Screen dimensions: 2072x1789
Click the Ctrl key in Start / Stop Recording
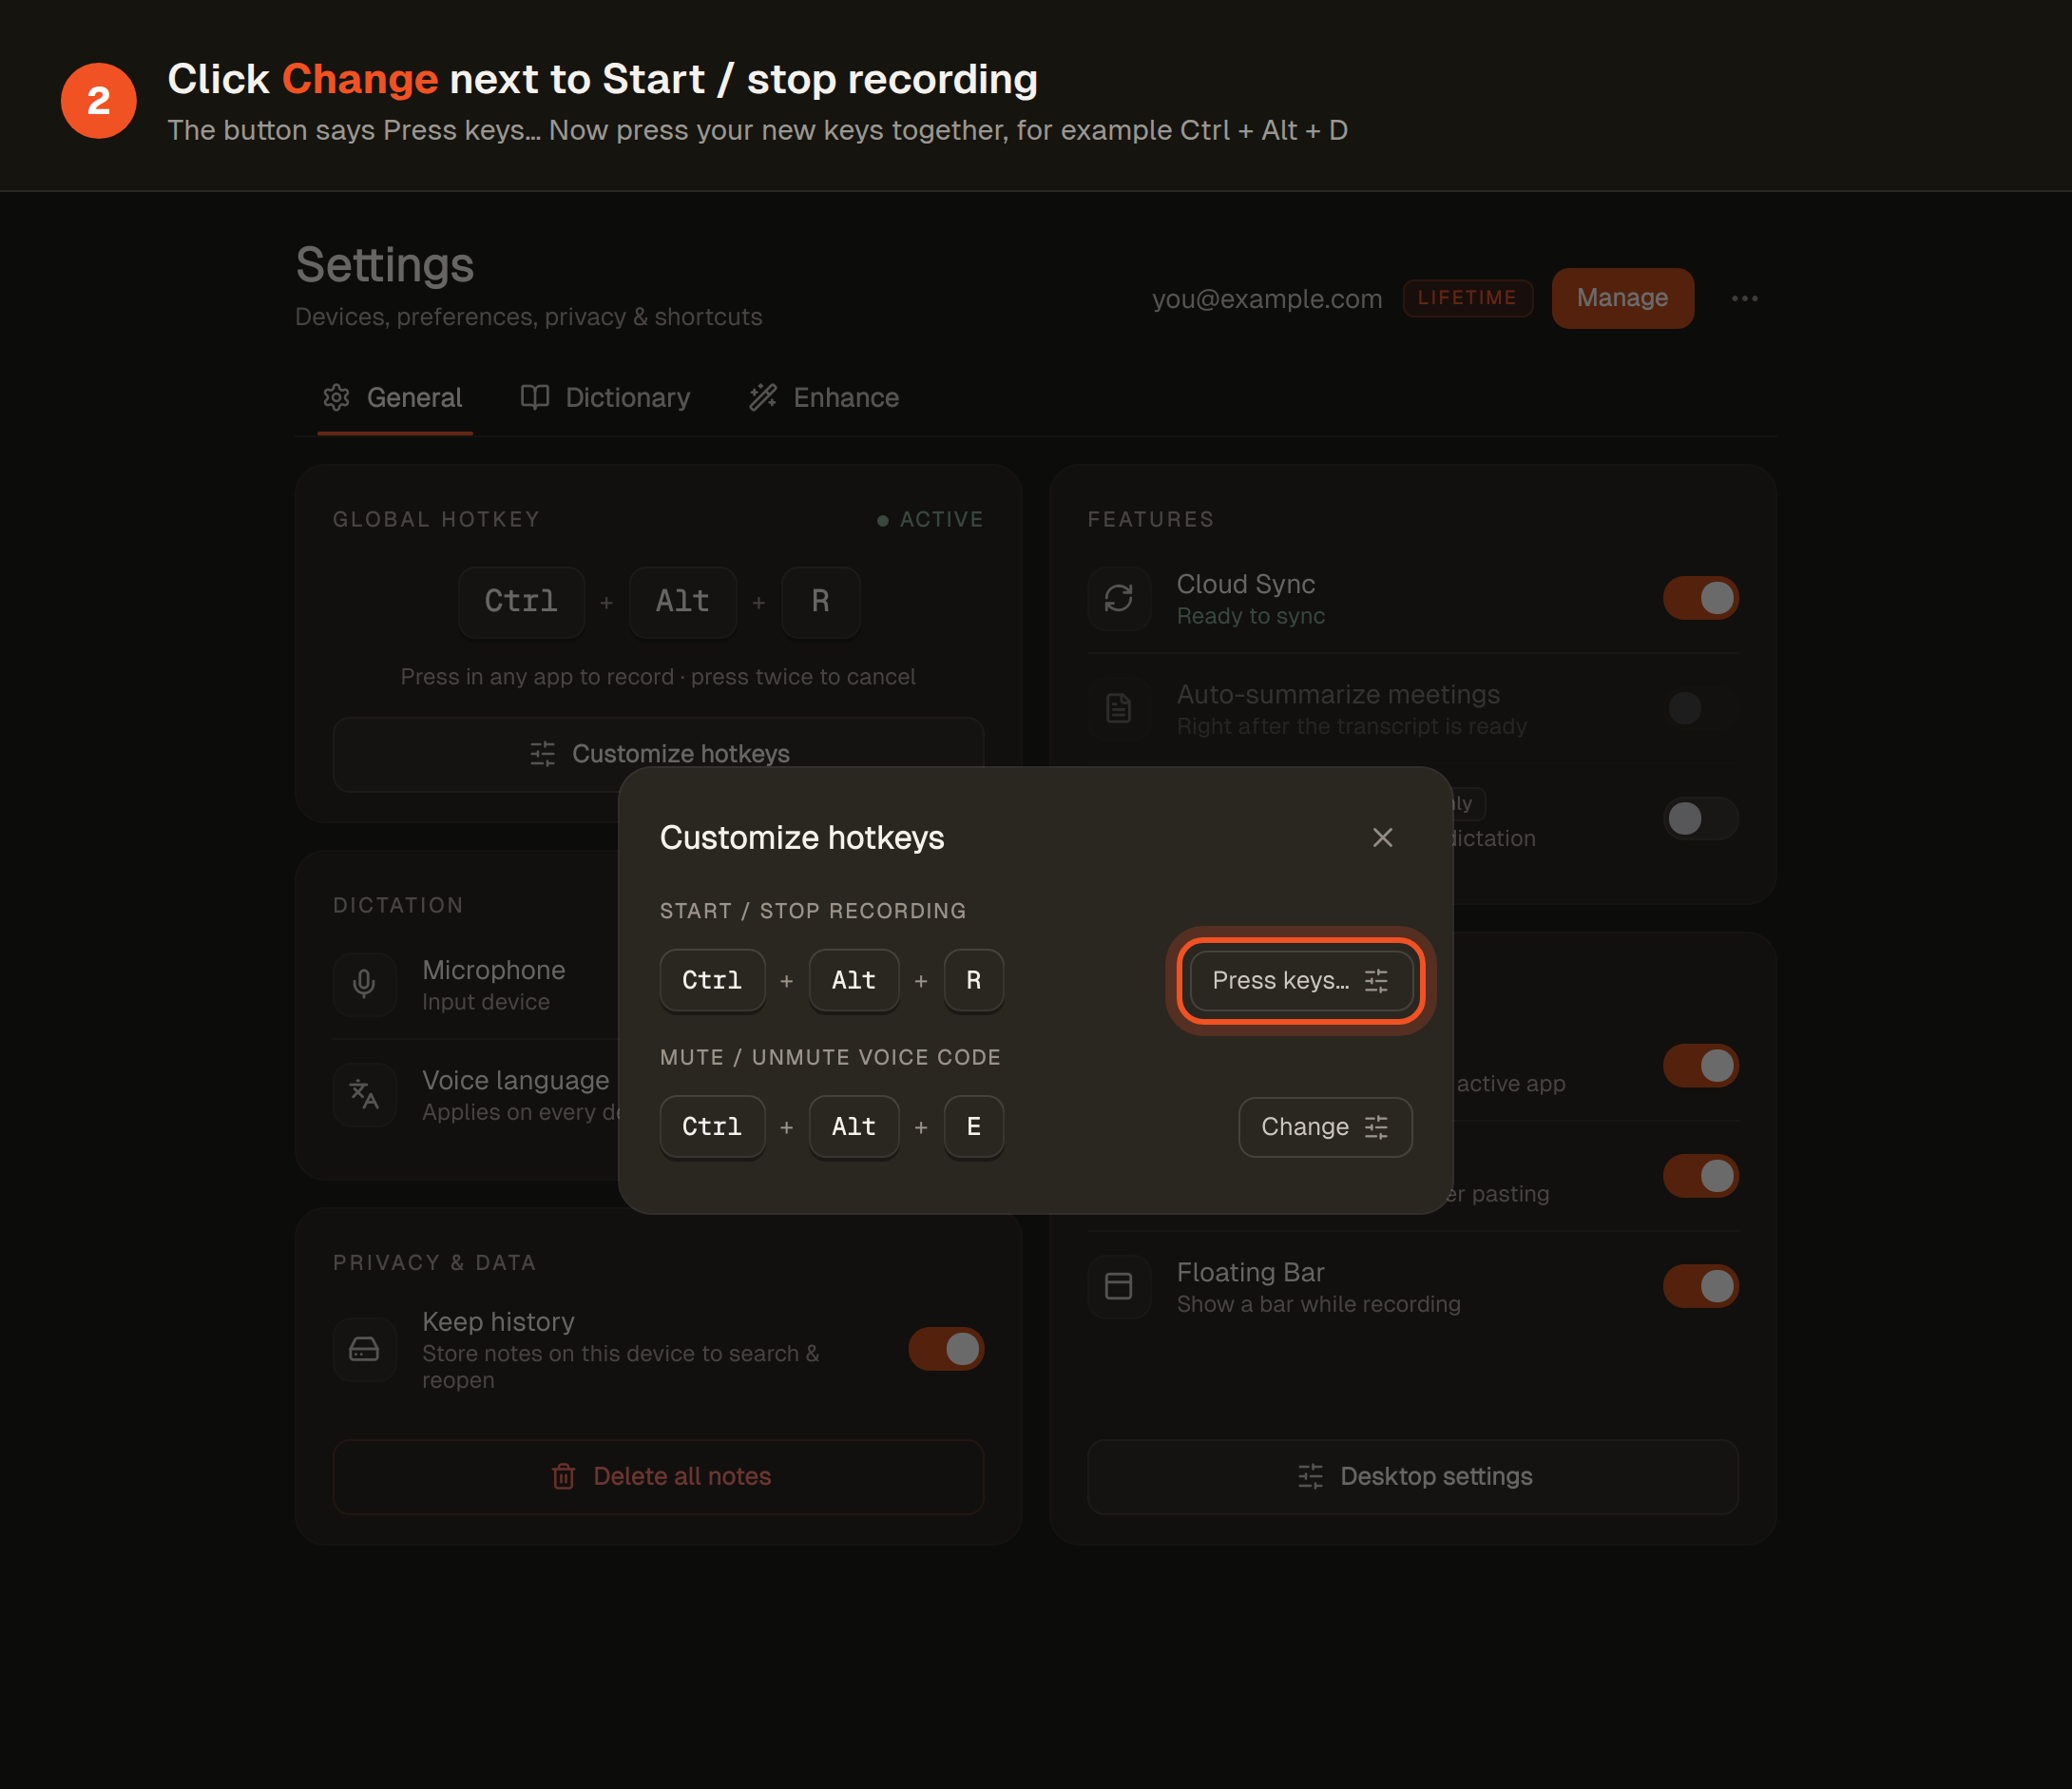[712, 980]
